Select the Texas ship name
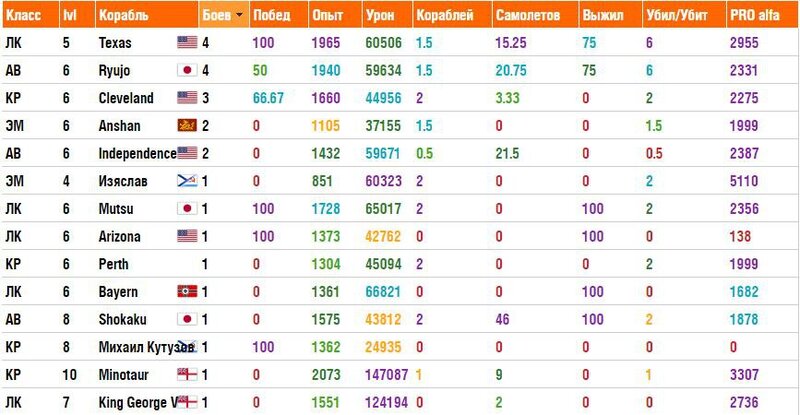The width and height of the screenshot is (800, 415). pyautogui.click(x=115, y=42)
